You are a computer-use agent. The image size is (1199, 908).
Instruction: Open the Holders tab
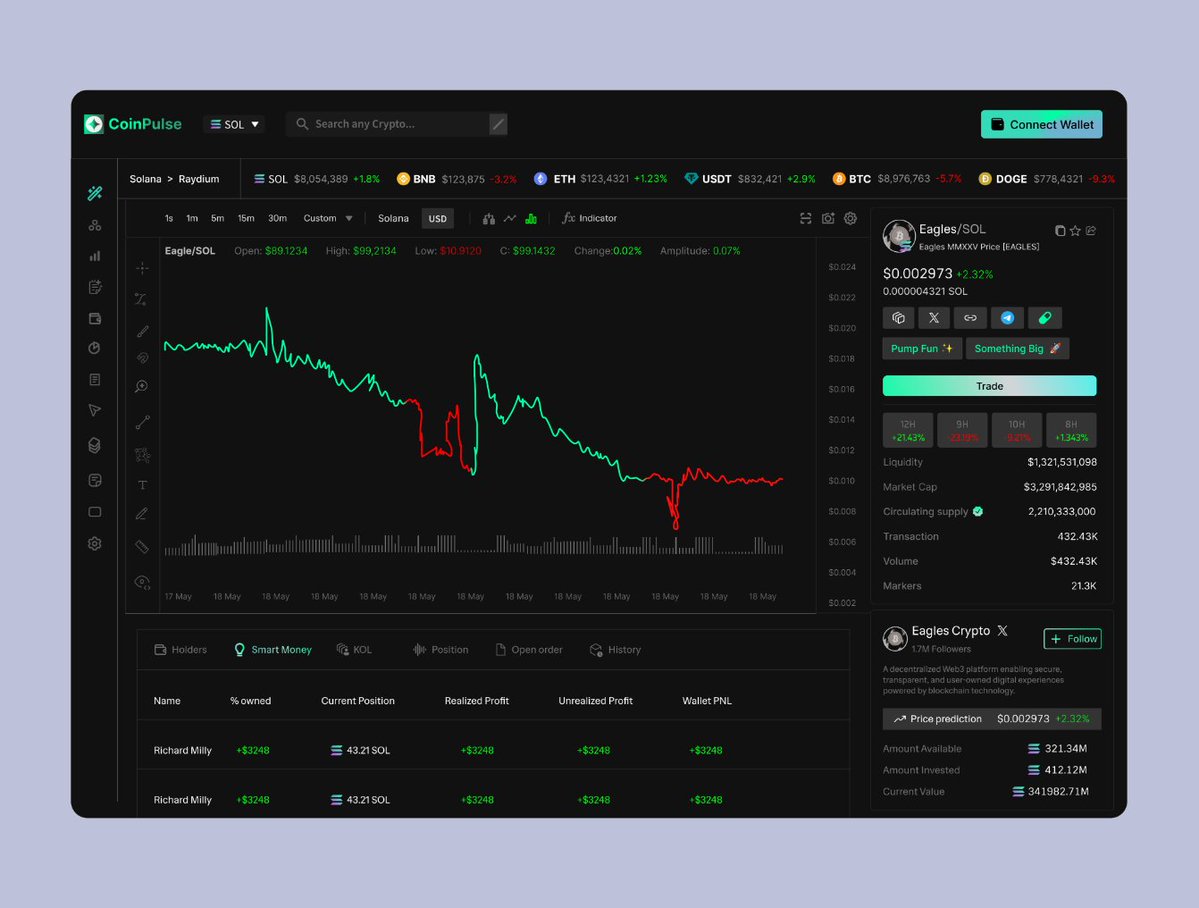click(180, 649)
